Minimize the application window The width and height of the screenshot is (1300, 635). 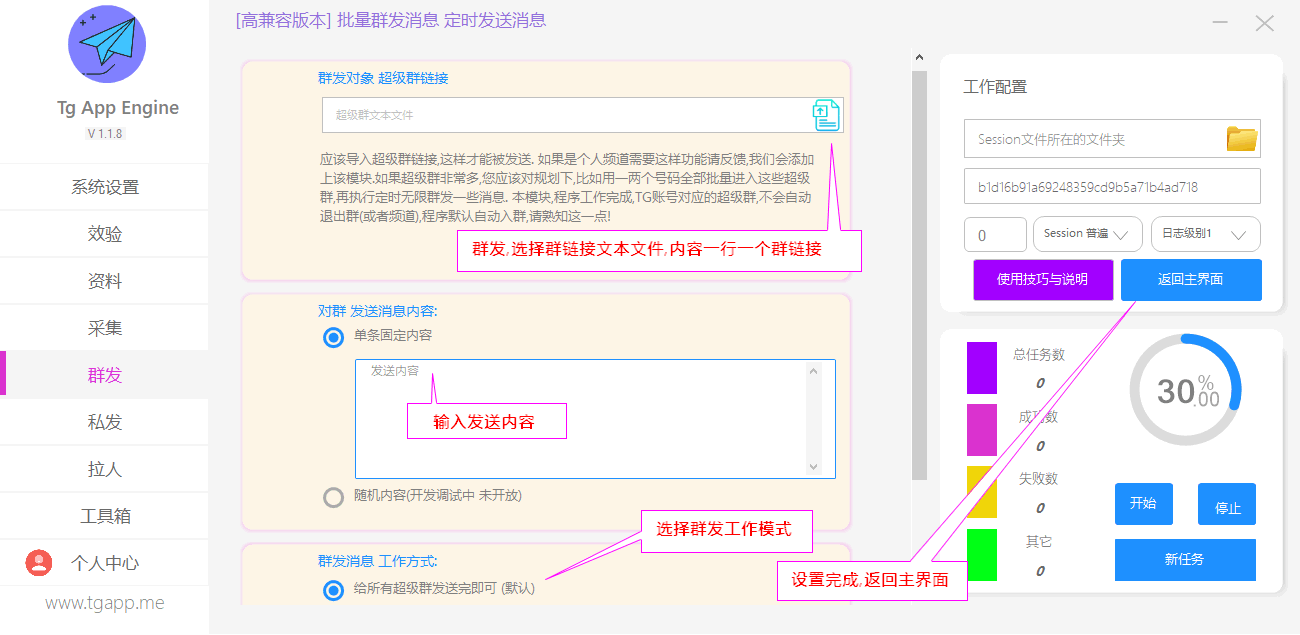click(1220, 23)
